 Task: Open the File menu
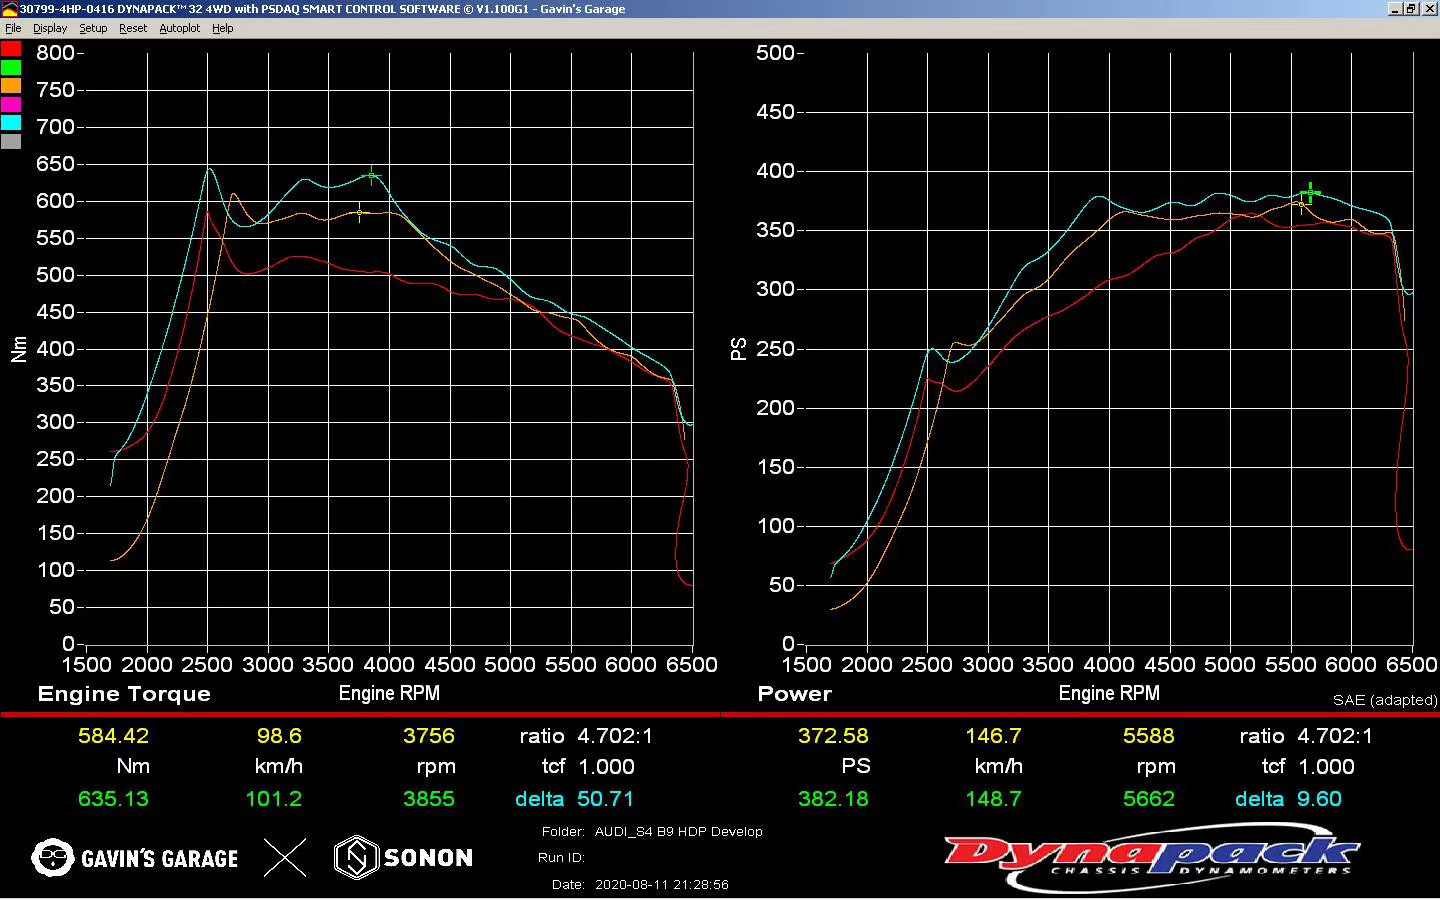click(13, 28)
